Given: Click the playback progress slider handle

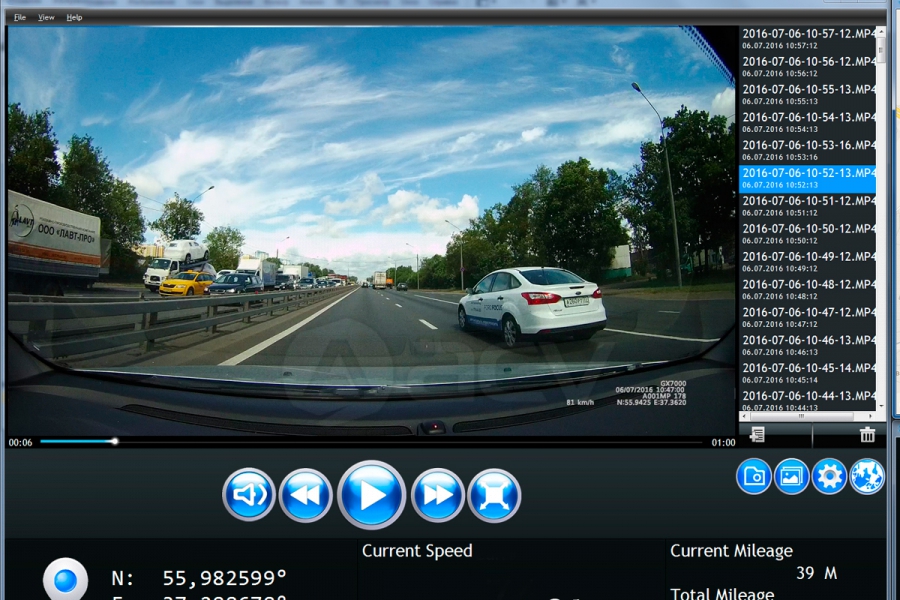Looking at the screenshot, I should point(115,442).
